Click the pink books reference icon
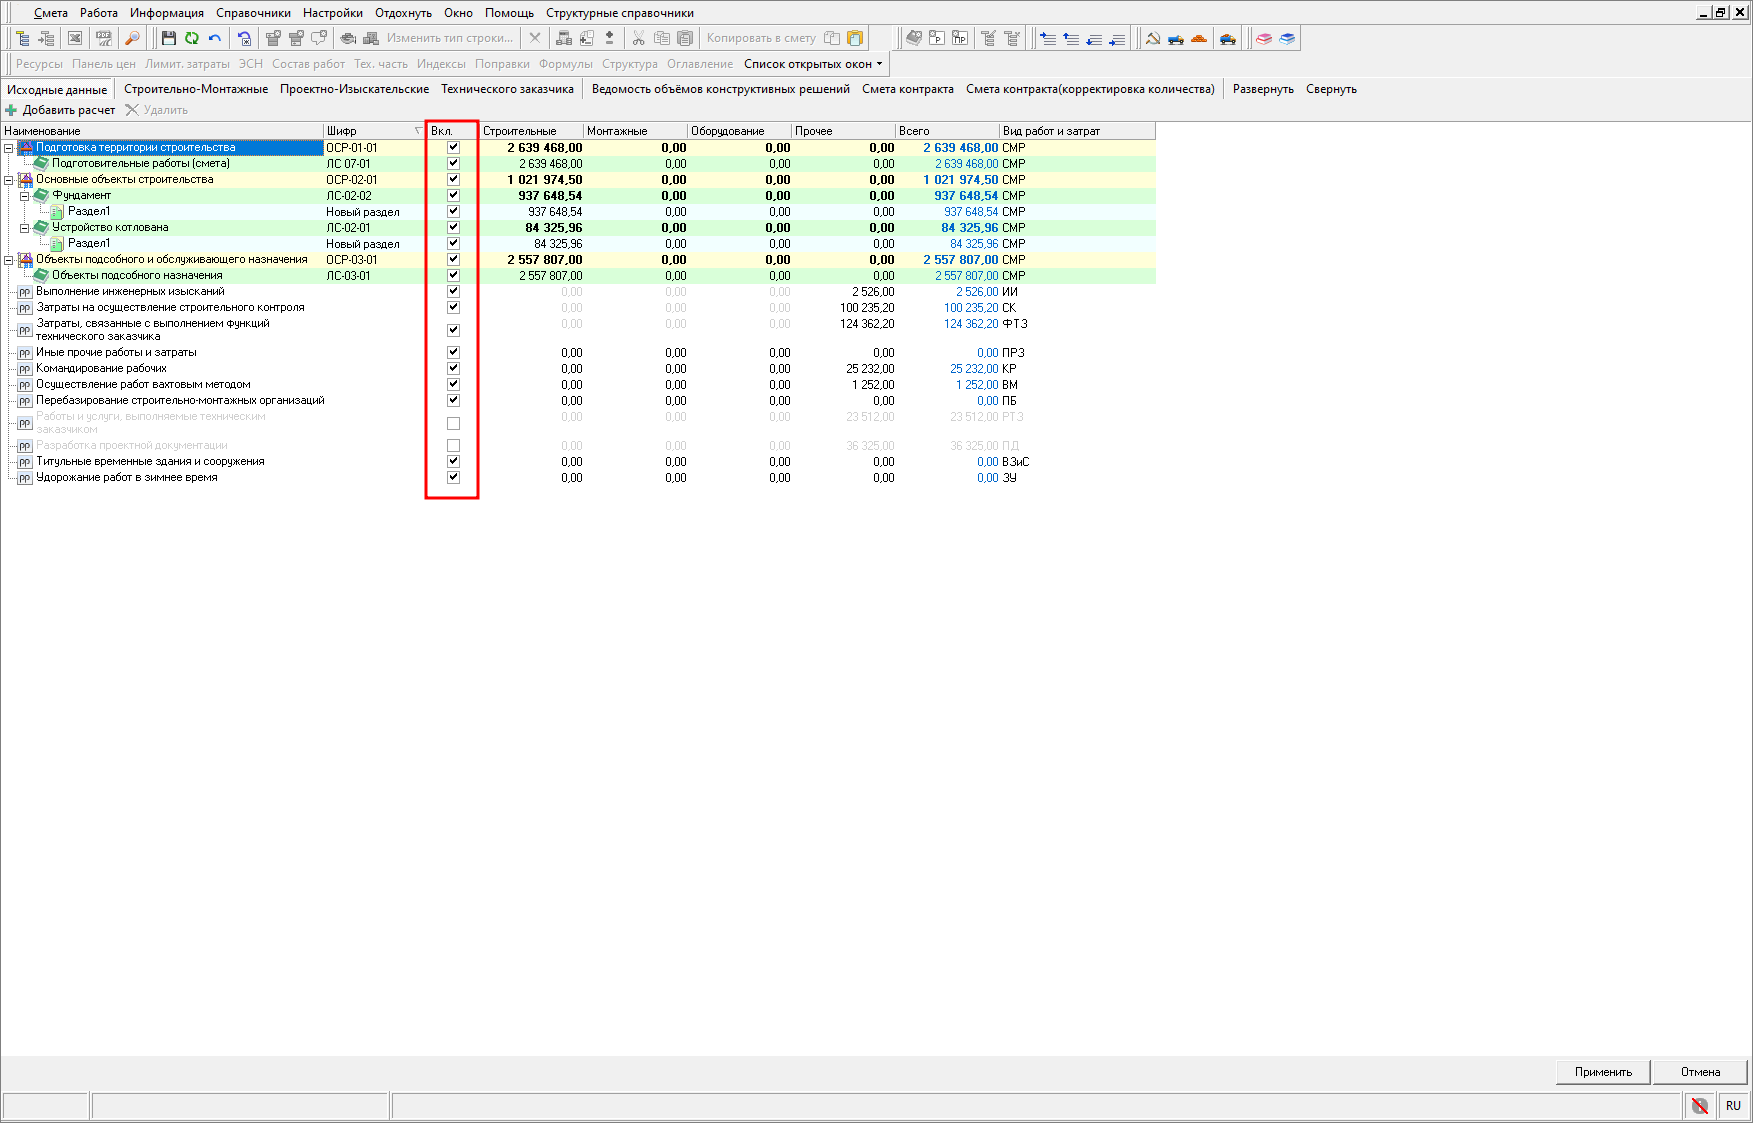The image size is (1753, 1123). coord(1264,38)
